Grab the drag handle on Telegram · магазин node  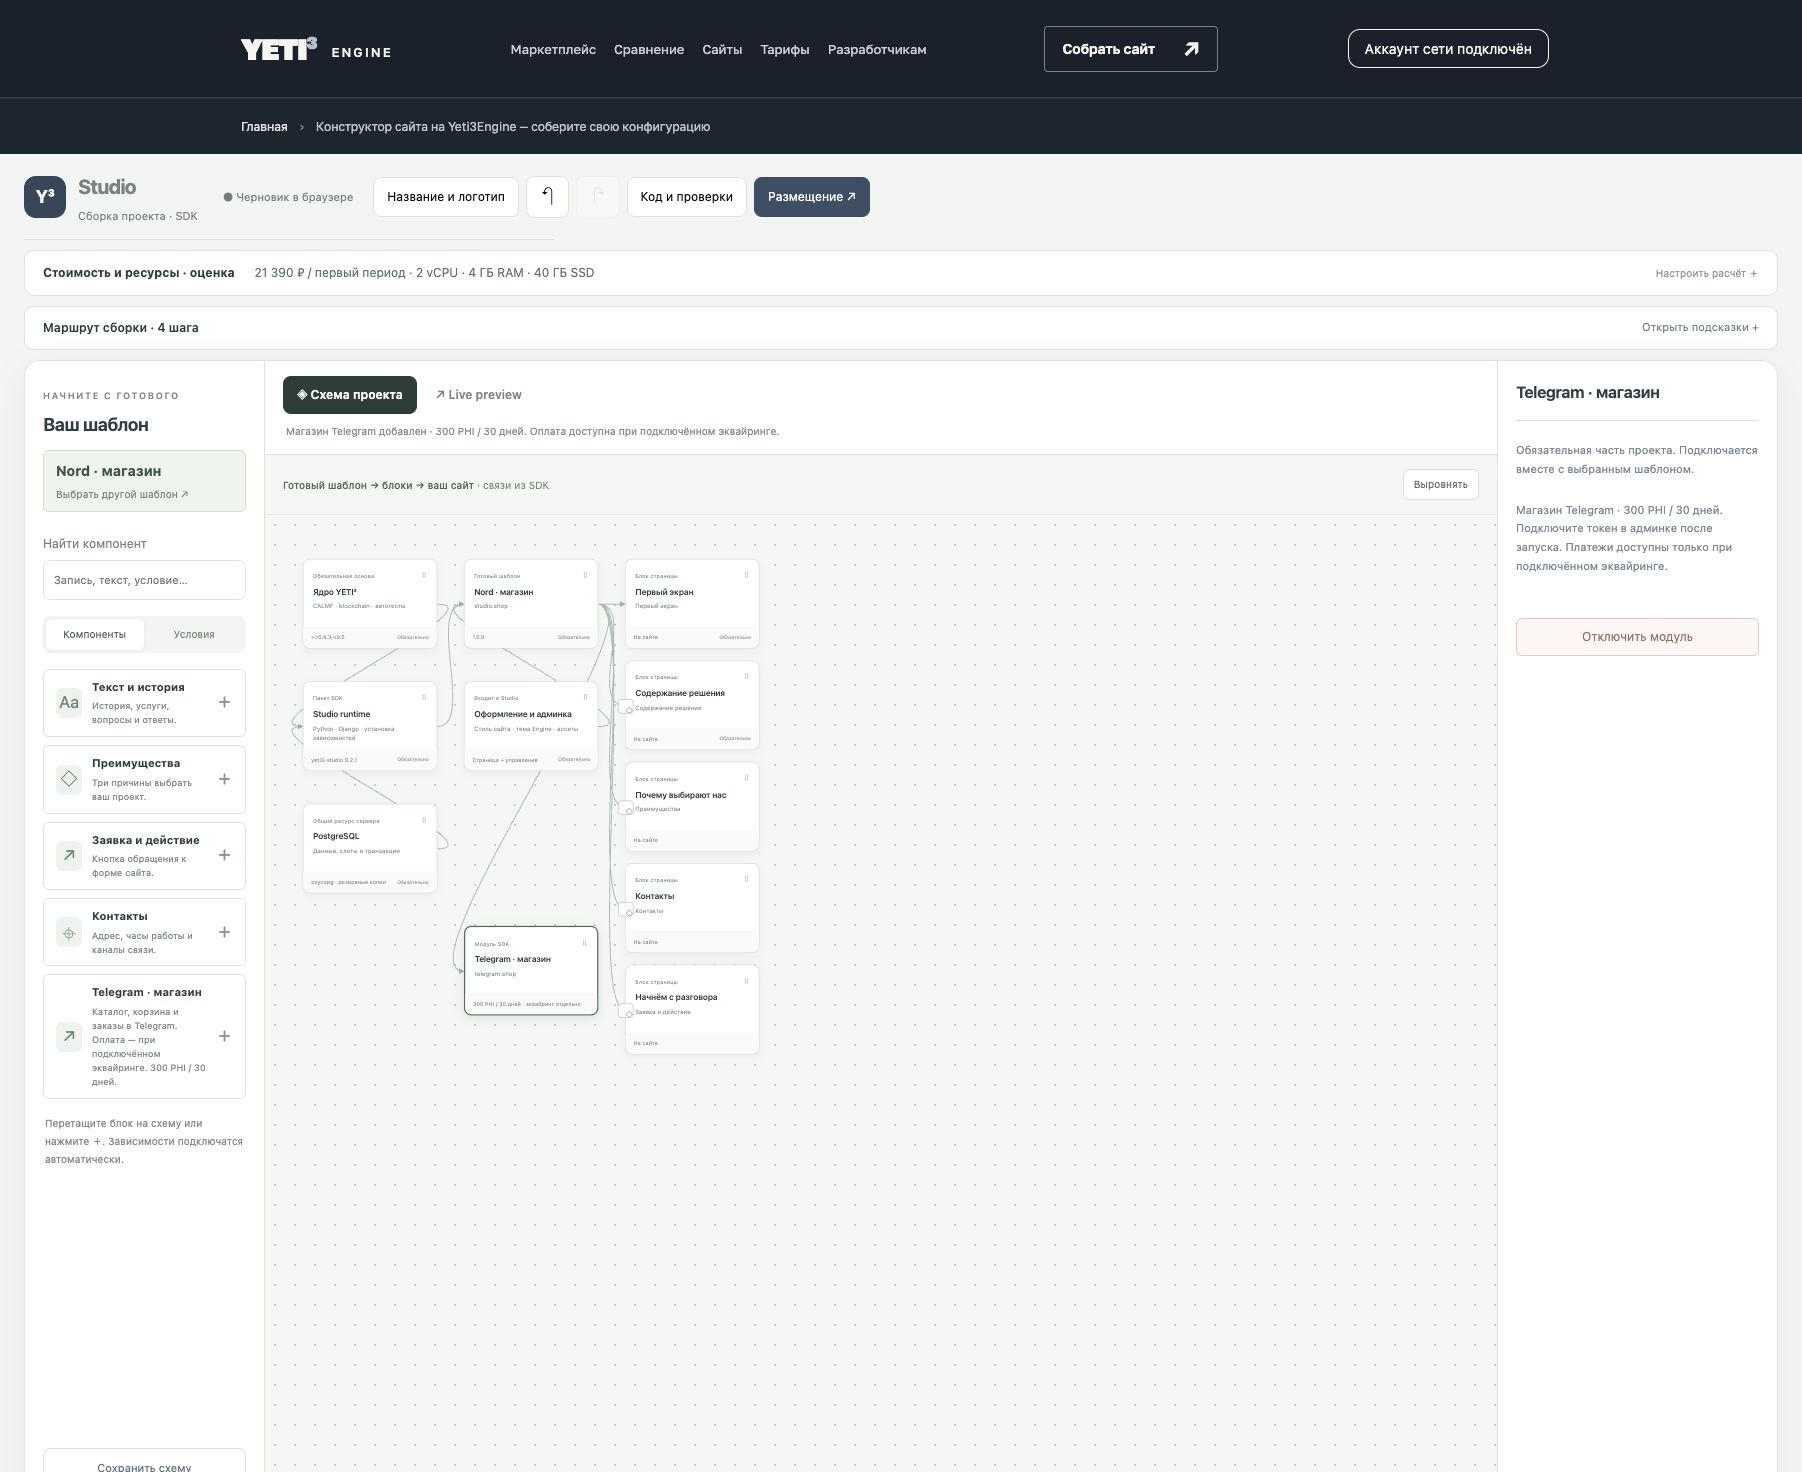point(585,943)
